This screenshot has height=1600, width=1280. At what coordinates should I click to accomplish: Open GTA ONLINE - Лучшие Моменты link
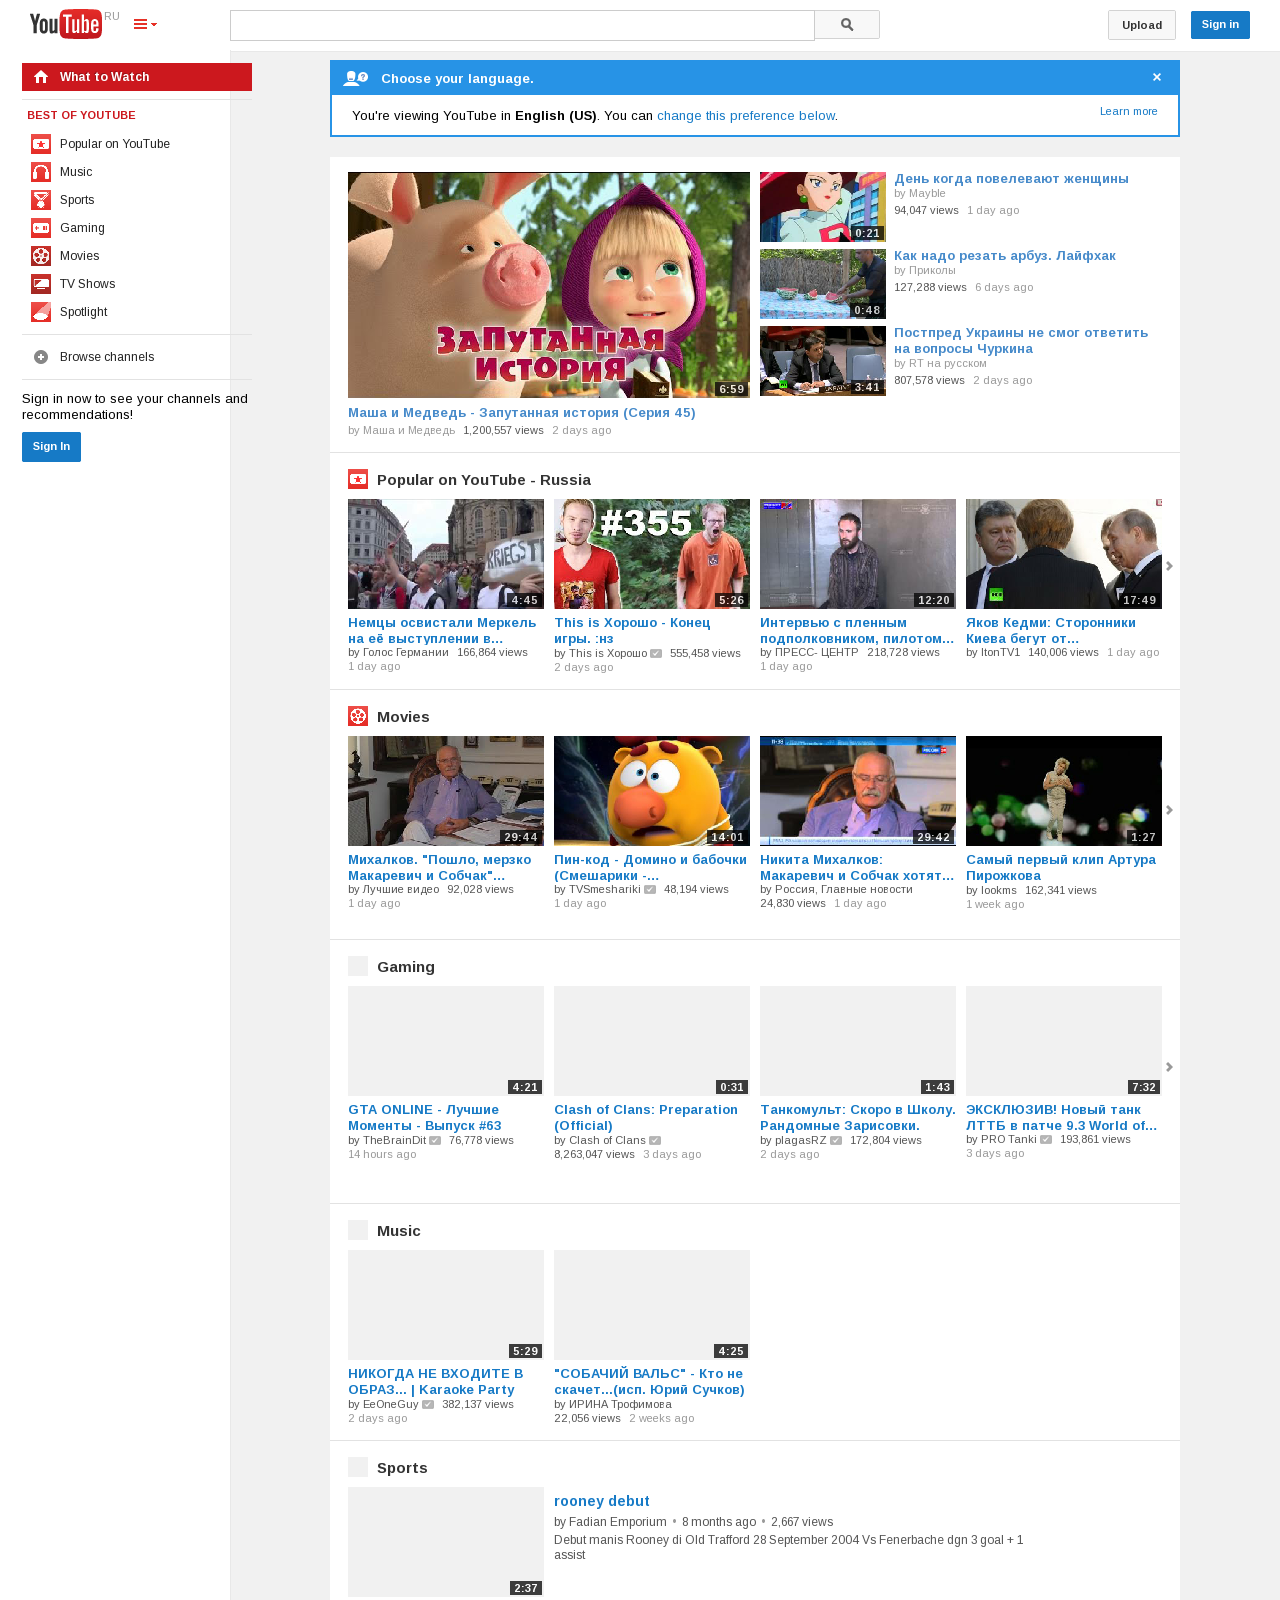point(425,1118)
